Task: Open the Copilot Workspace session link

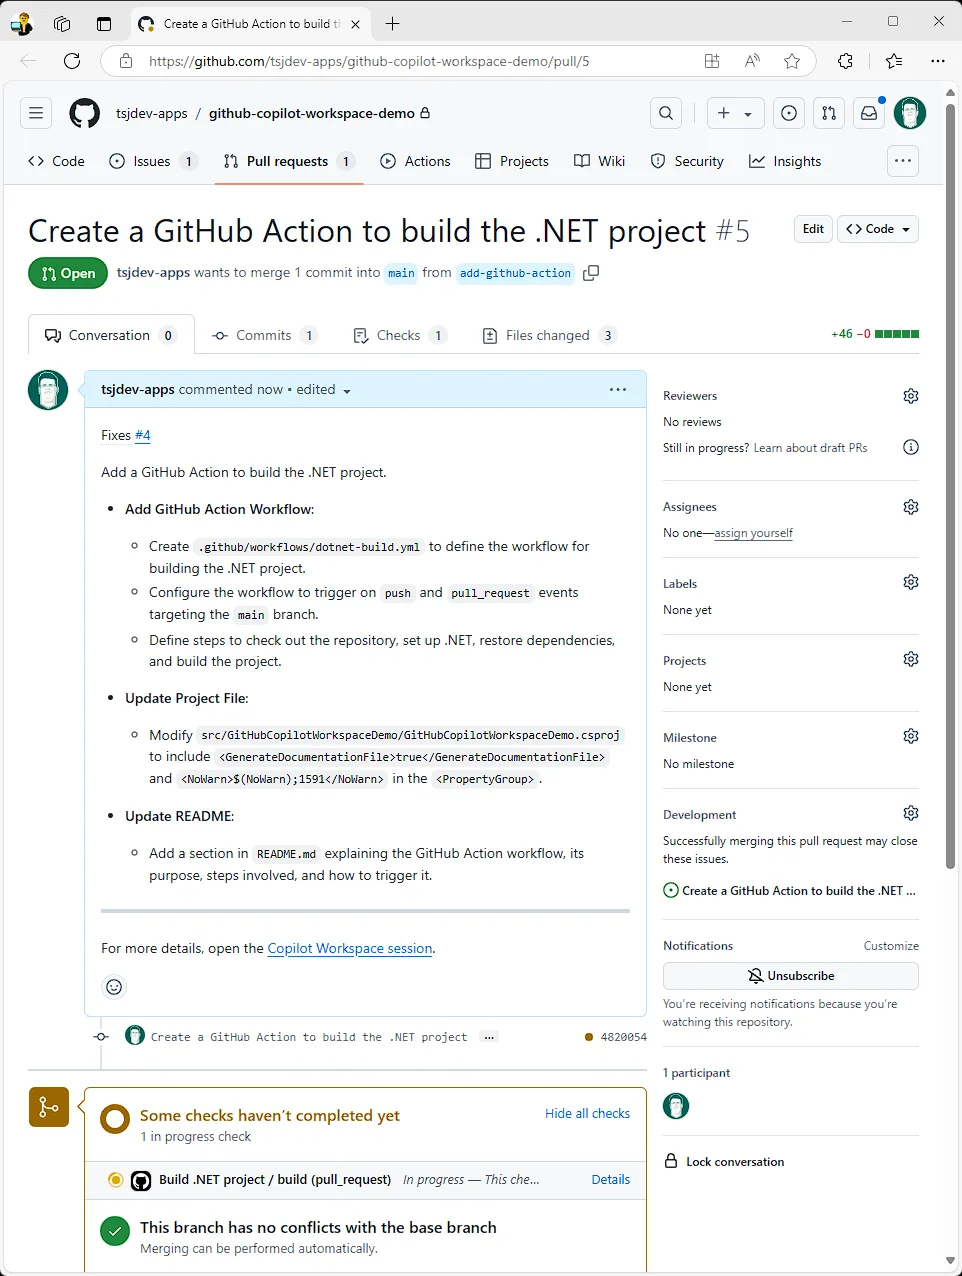Action: (x=350, y=948)
